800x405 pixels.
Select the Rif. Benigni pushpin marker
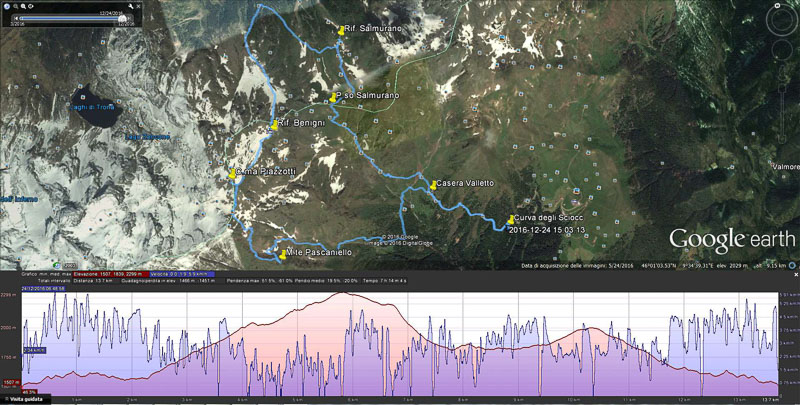click(274, 125)
